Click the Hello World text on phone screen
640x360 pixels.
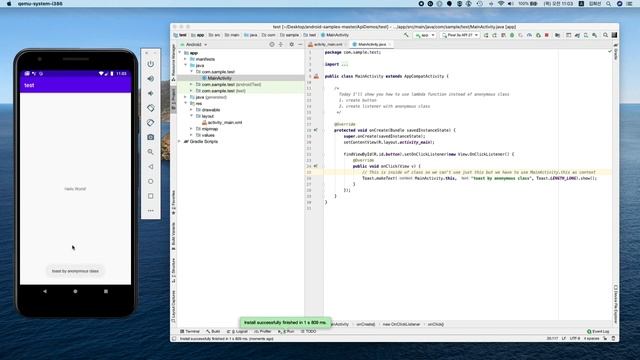tap(75, 189)
